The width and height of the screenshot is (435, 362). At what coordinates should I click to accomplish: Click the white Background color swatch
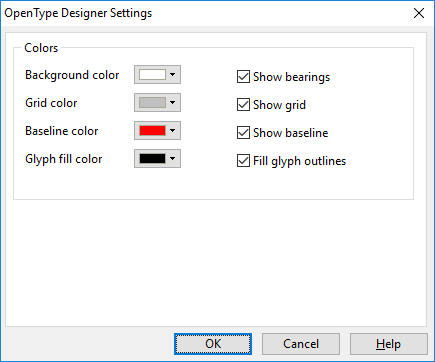pos(152,75)
